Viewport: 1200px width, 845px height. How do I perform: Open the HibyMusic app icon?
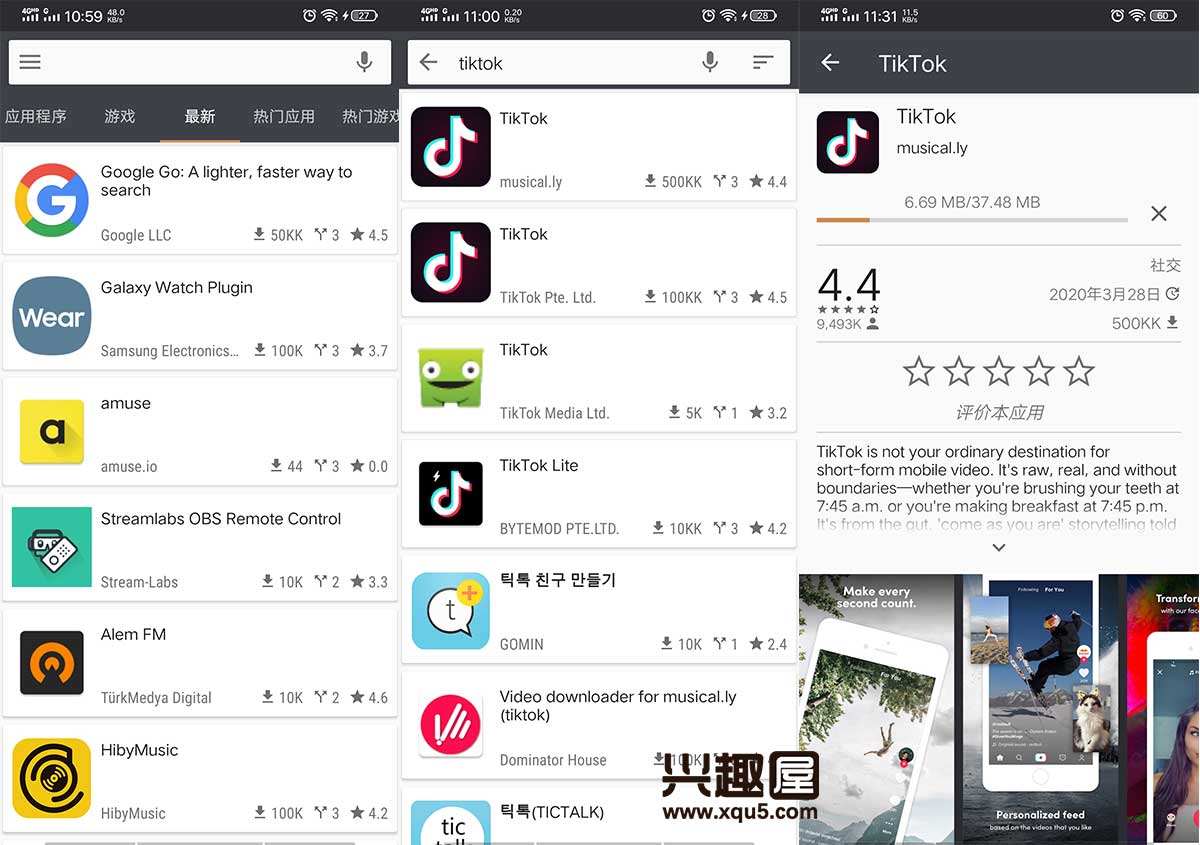tap(52, 778)
